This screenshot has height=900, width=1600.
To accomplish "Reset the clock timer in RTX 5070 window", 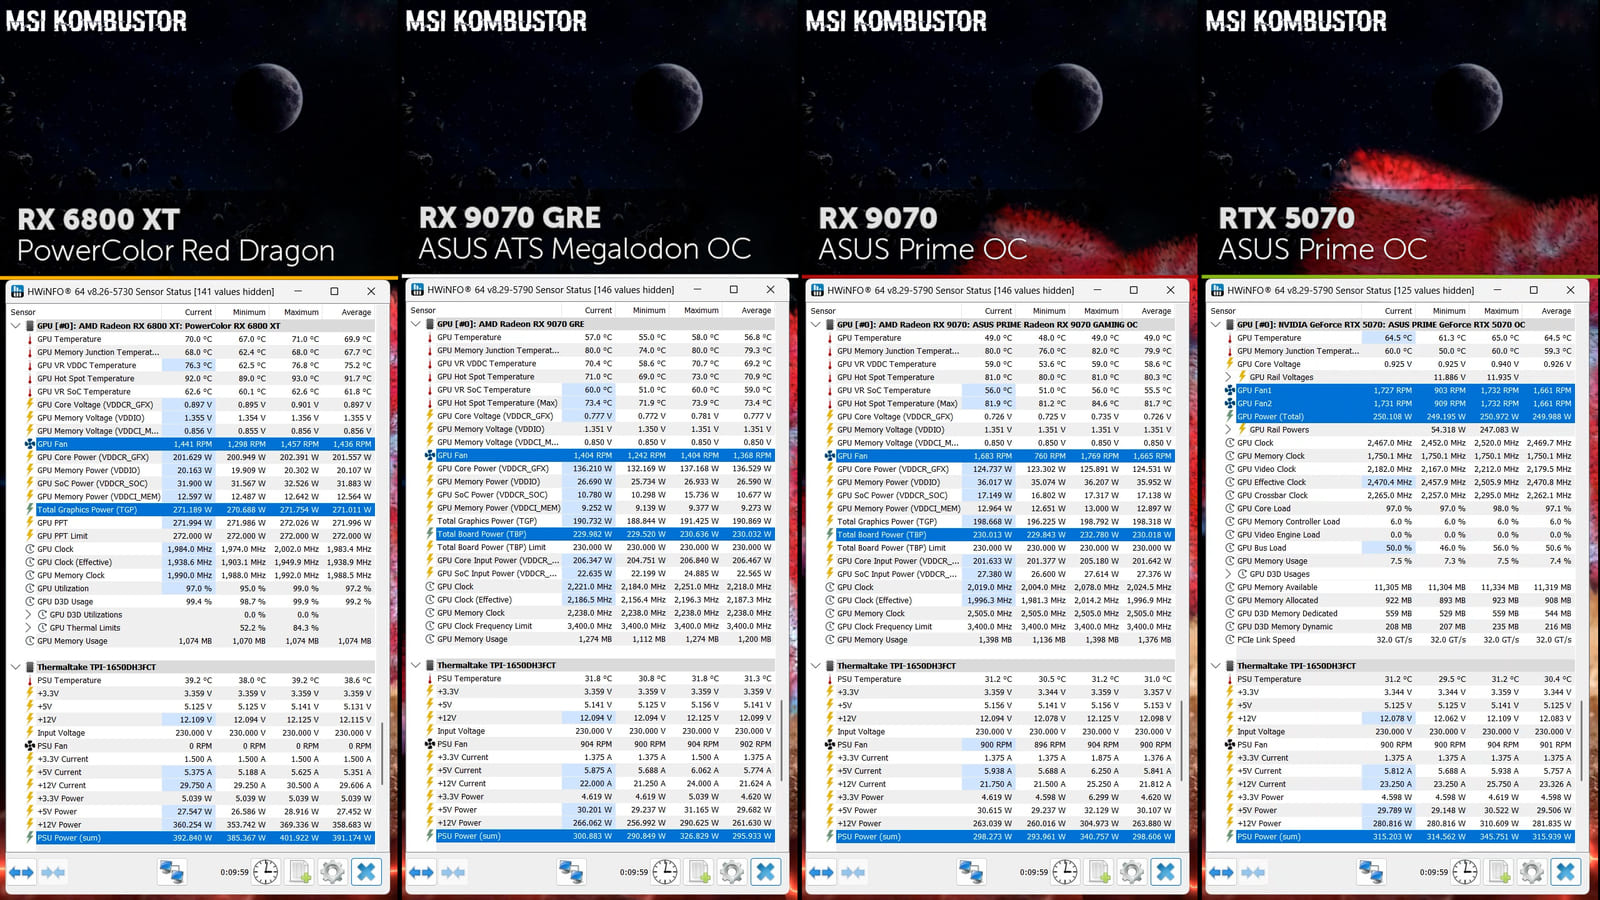I will point(1465,872).
